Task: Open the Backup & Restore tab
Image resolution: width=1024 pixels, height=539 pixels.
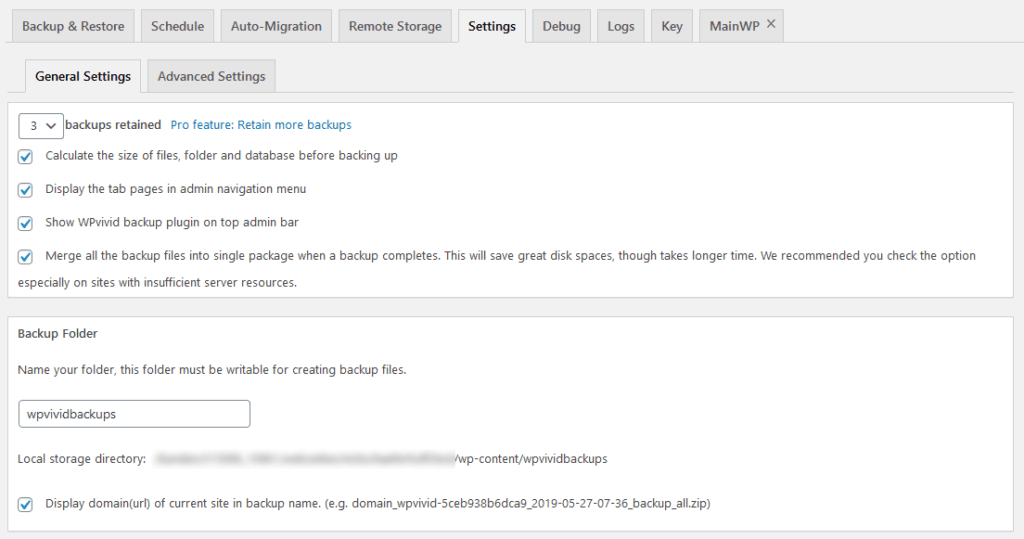Action: (73, 26)
